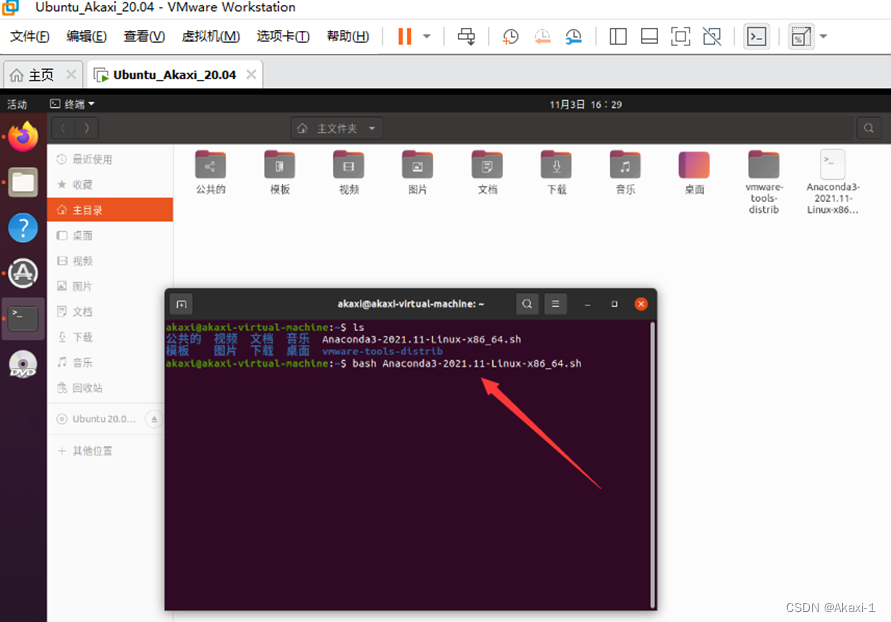This screenshot has width=891, height=622.
Task: Select the Anaconda3-2021.11 installer file
Action: tap(833, 182)
